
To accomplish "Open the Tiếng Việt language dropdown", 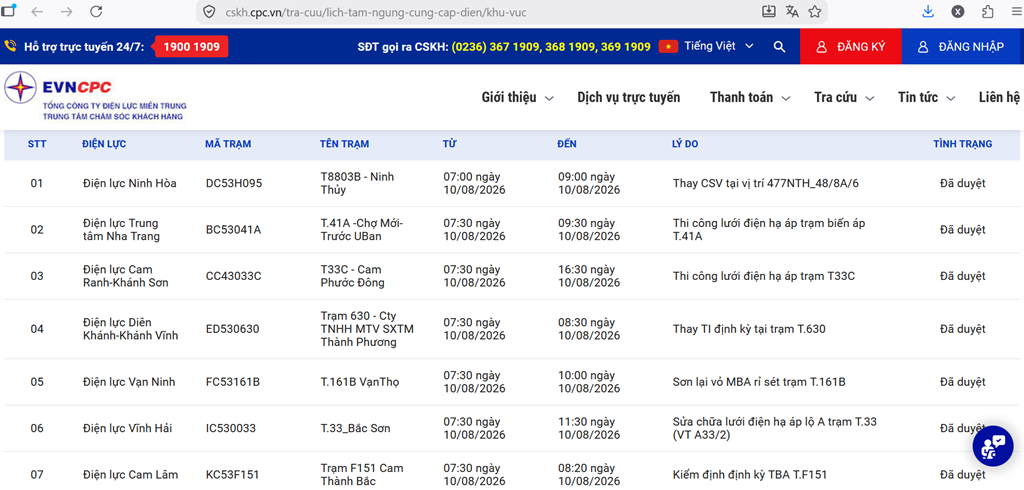I will 718,46.
